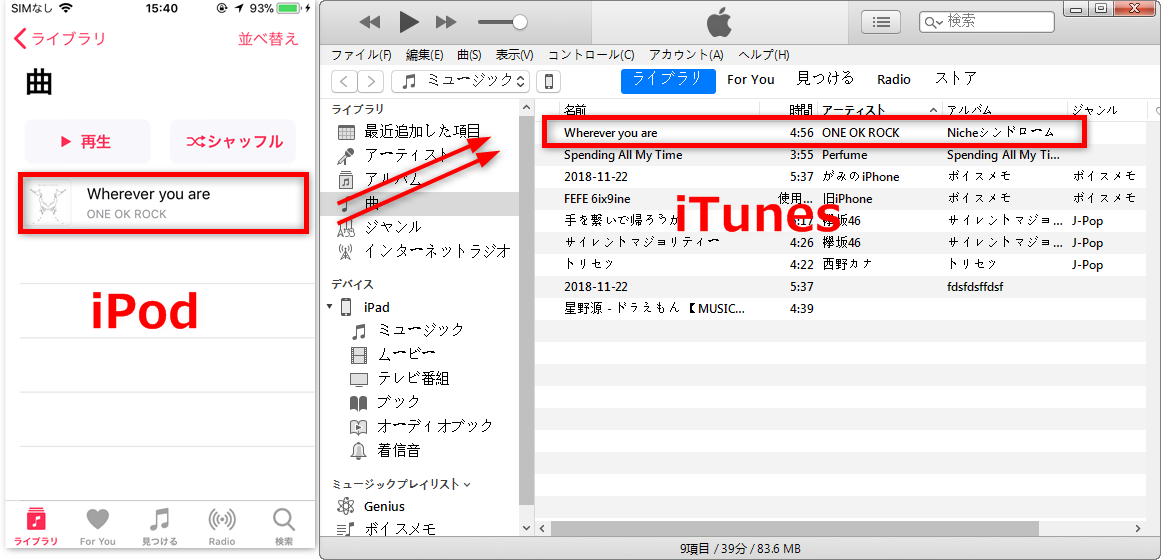Tap シャッフル button on iPod
The width and height of the screenshot is (1161, 560).
point(232,141)
